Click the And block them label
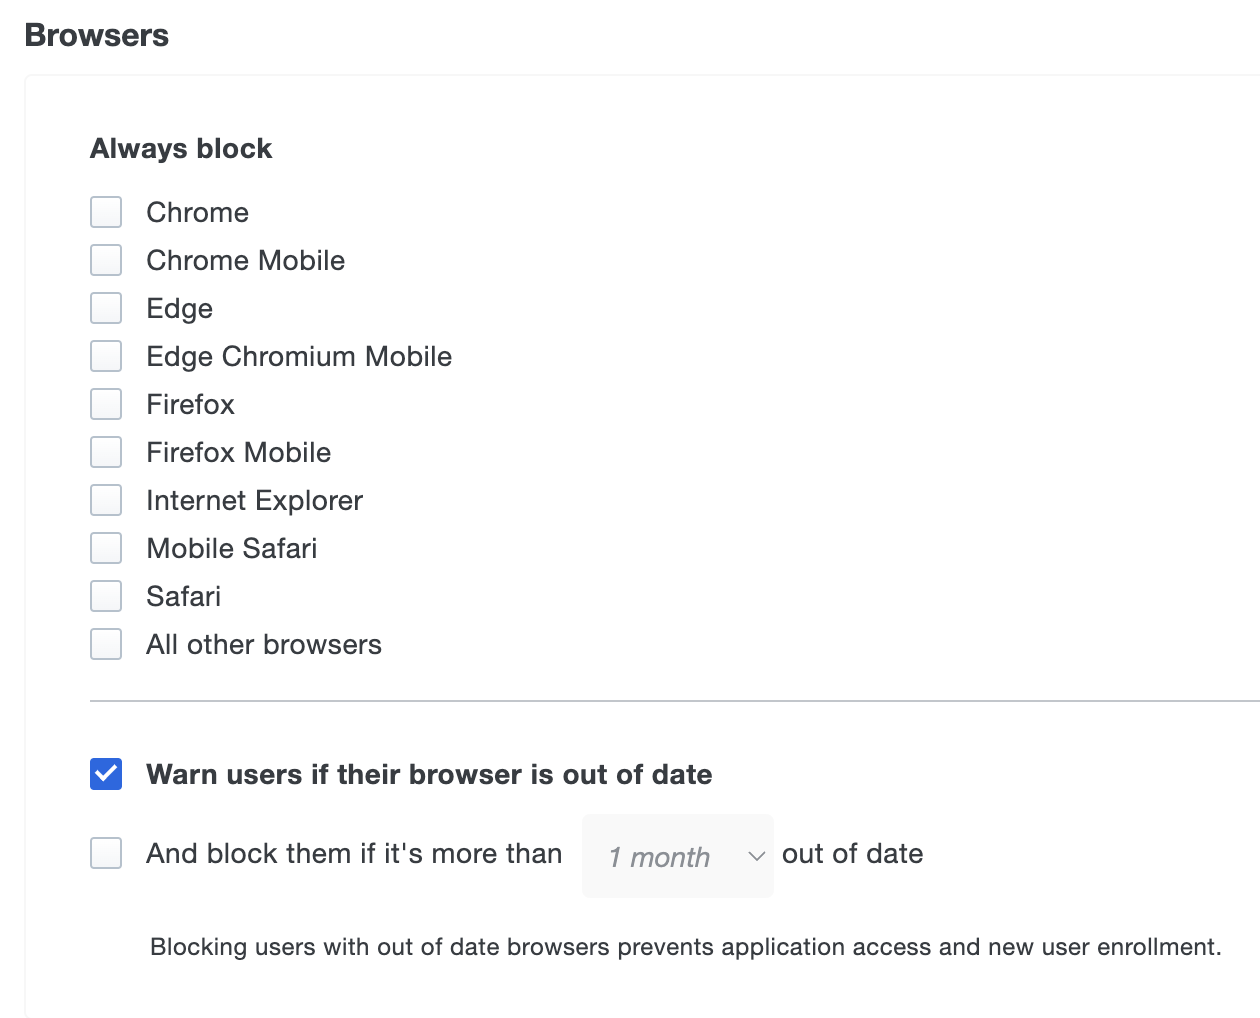This screenshot has height=1018, width=1260. [354, 853]
